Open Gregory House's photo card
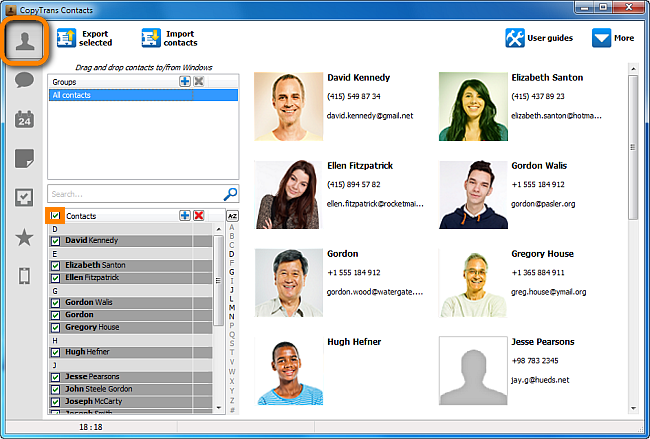The height and width of the screenshot is (439, 650). click(473, 283)
